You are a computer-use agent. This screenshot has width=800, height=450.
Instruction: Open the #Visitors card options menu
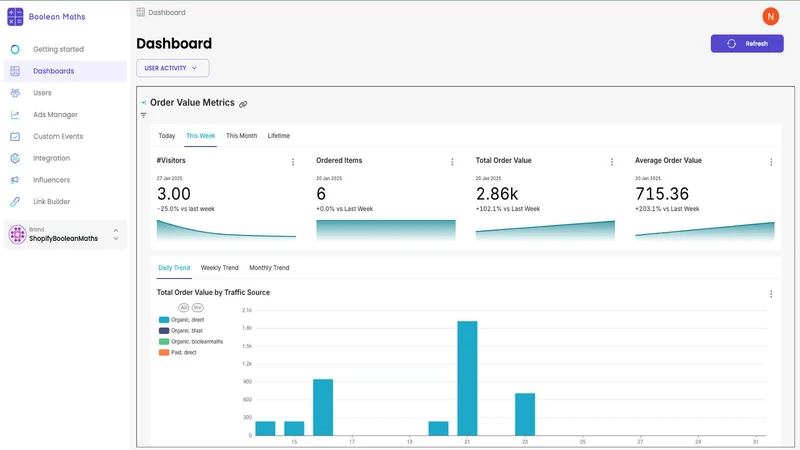pos(293,162)
